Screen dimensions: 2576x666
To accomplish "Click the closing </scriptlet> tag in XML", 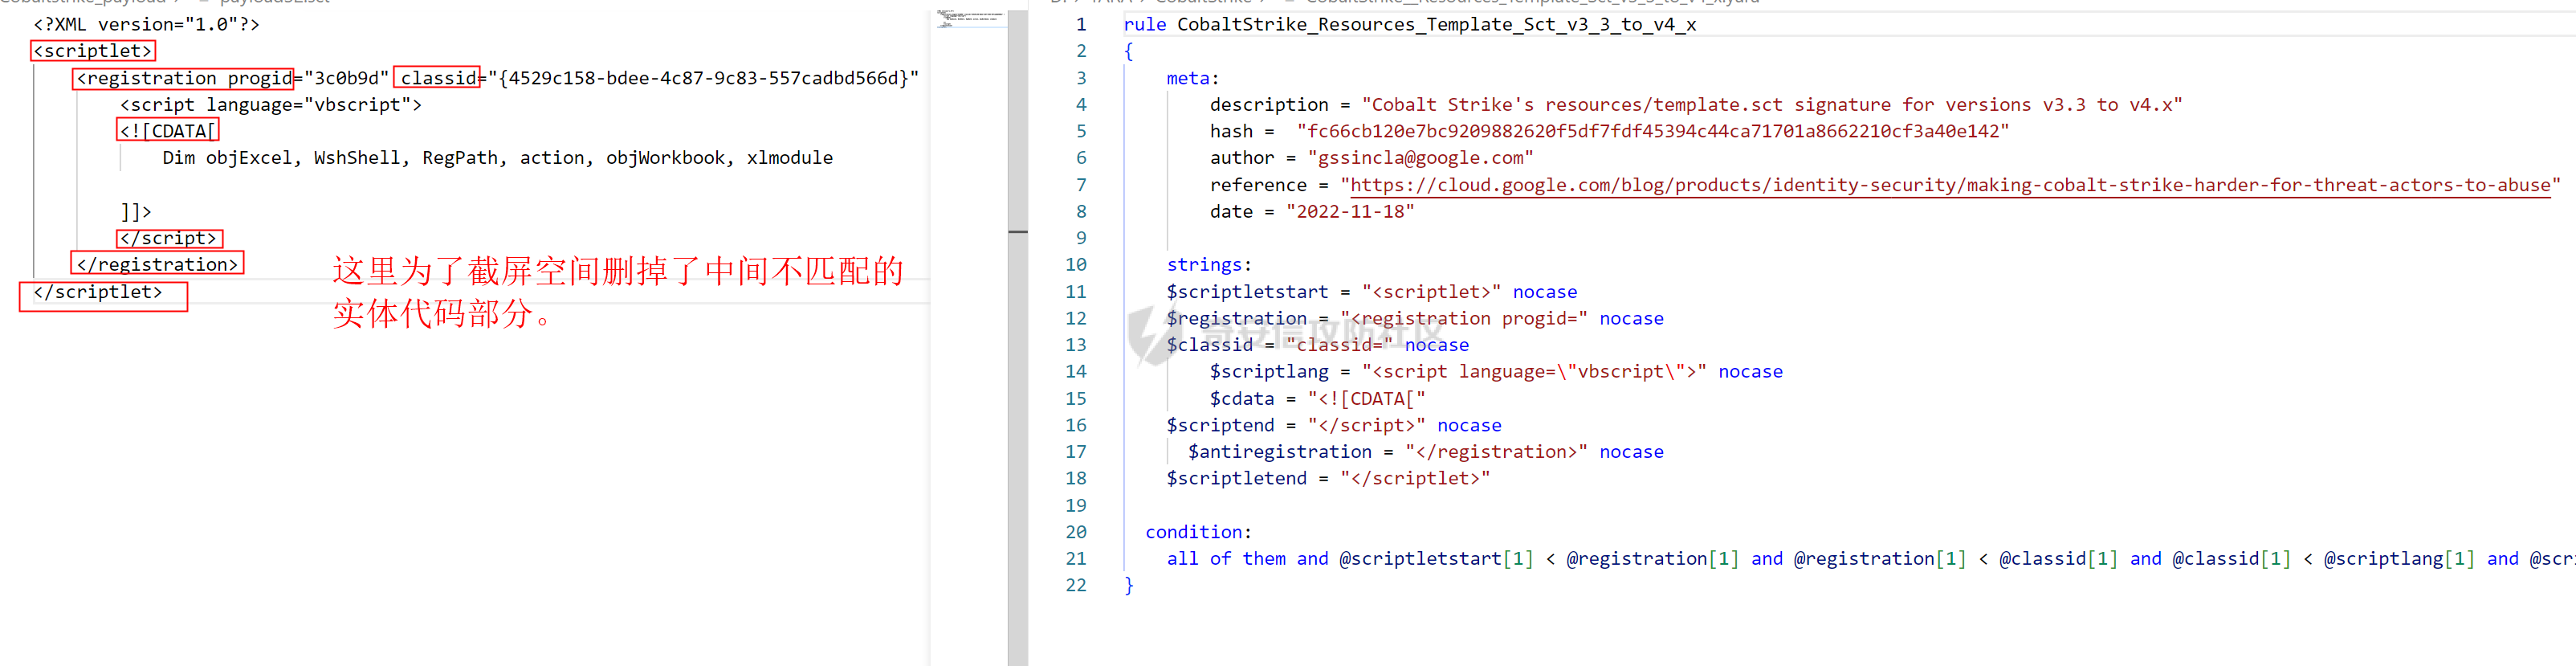I will tap(97, 292).
